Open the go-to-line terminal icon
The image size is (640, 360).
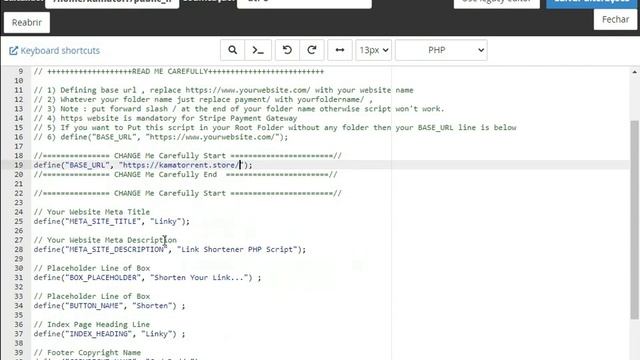coord(258,50)
